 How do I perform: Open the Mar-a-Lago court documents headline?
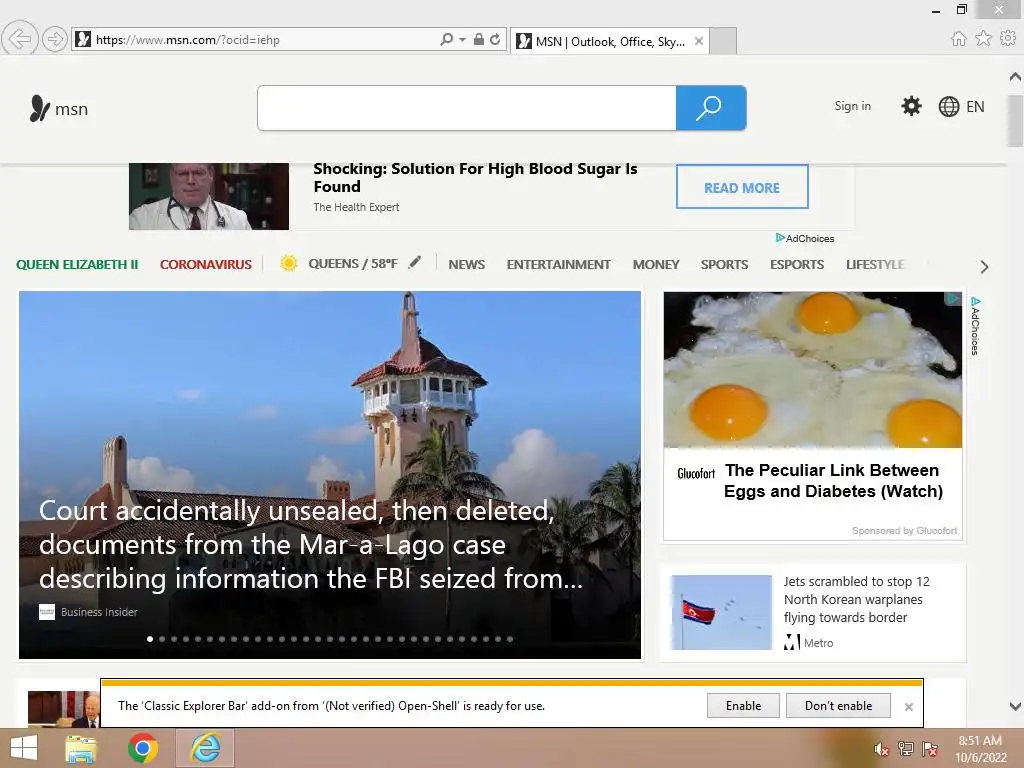(x=311, y=545)
